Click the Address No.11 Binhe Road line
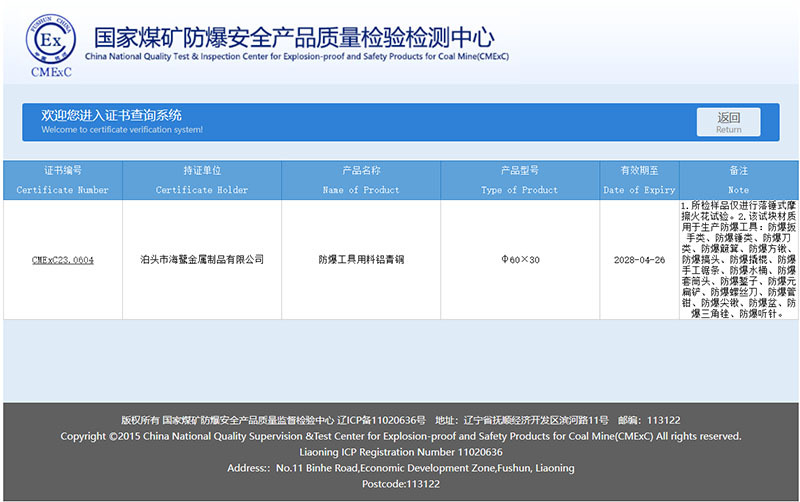The image size is (800, 502). (401, 468)
